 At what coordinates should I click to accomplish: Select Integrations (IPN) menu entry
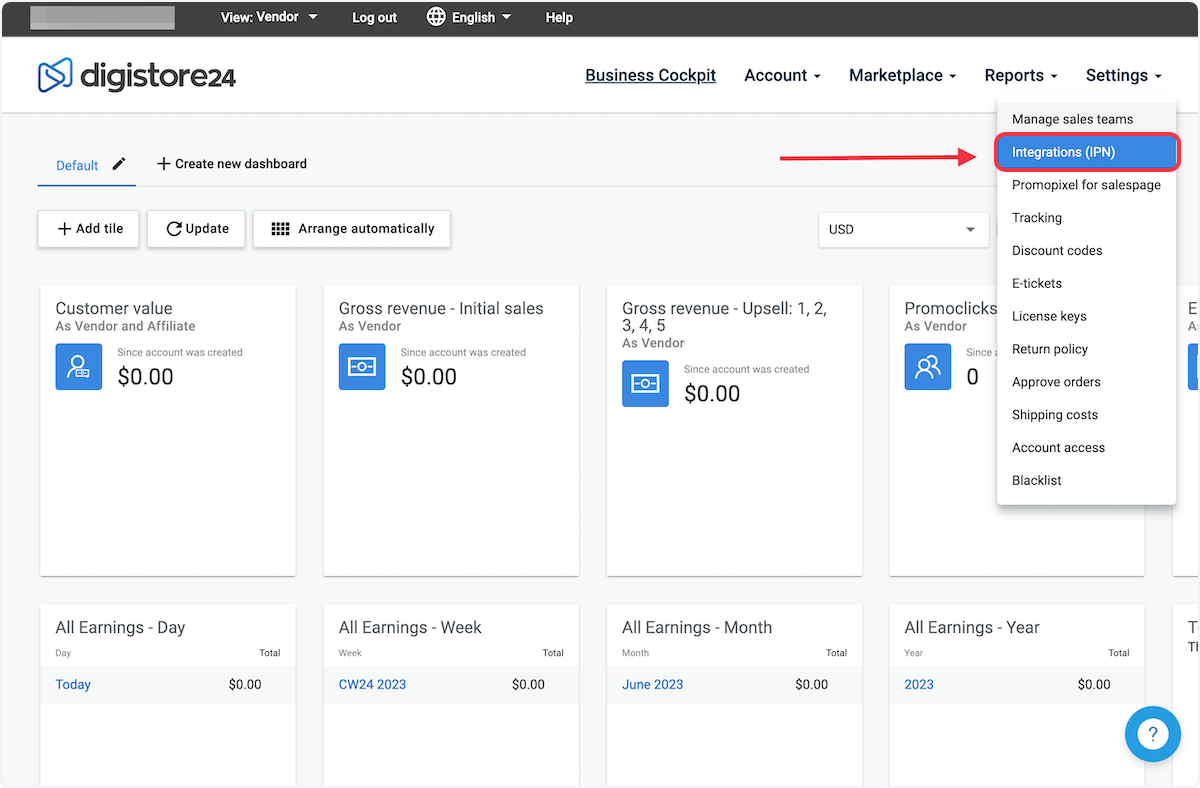click(1087, 152)
